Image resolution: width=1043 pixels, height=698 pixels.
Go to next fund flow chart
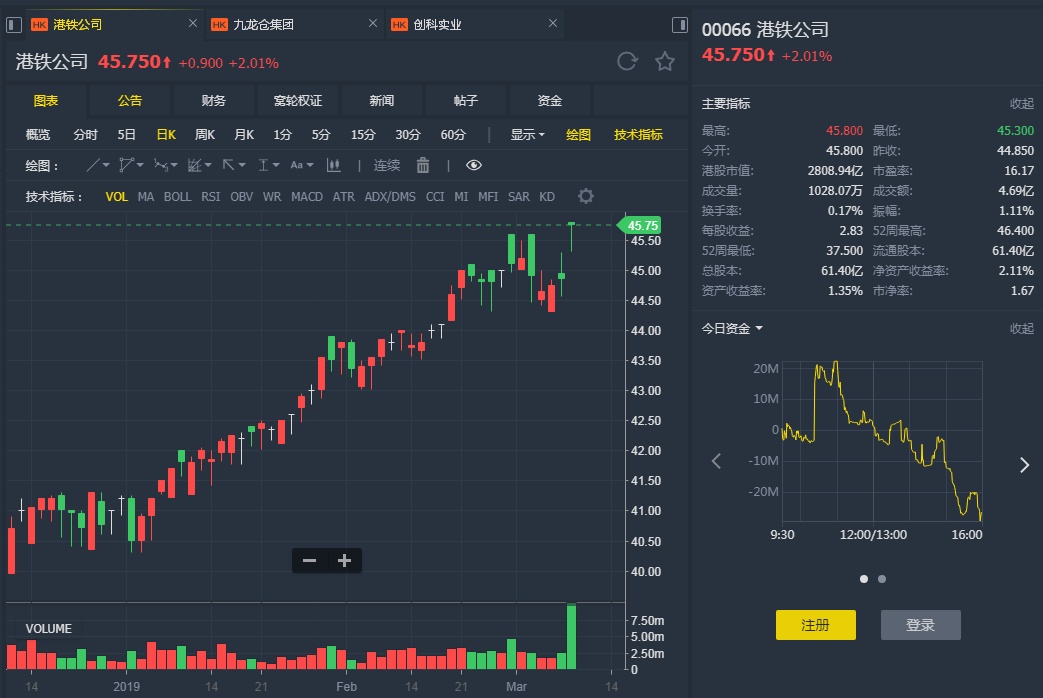coord(1024,464)
